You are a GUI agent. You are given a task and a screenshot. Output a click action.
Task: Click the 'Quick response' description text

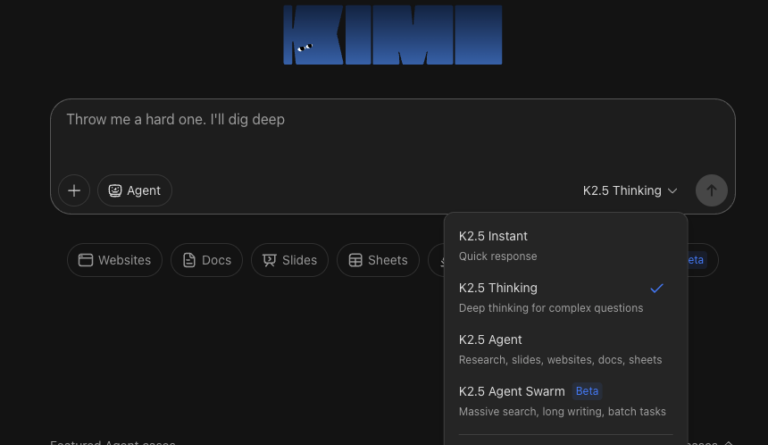click(x=498, y=257)
